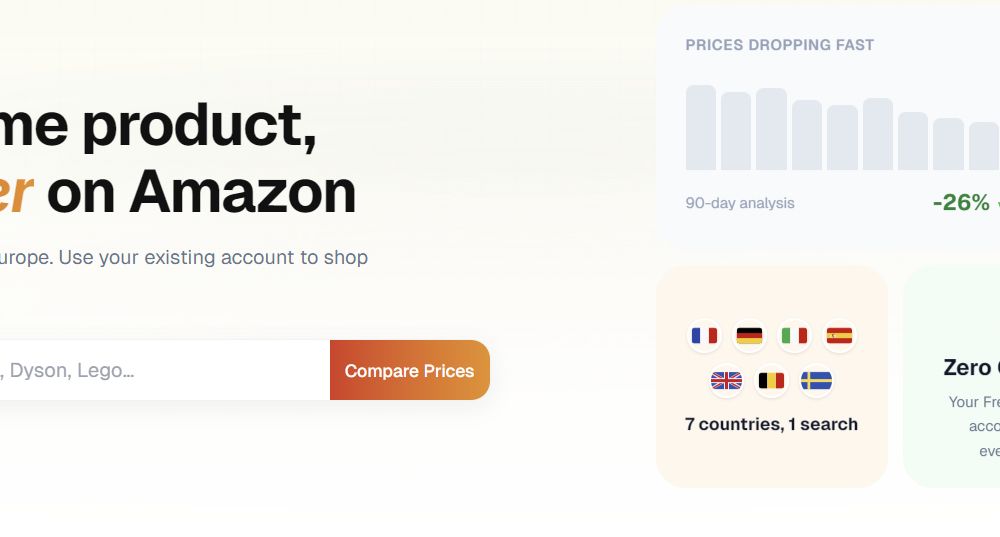Click the Italy flag icon

pyautogui.click(x=794, y=336)
